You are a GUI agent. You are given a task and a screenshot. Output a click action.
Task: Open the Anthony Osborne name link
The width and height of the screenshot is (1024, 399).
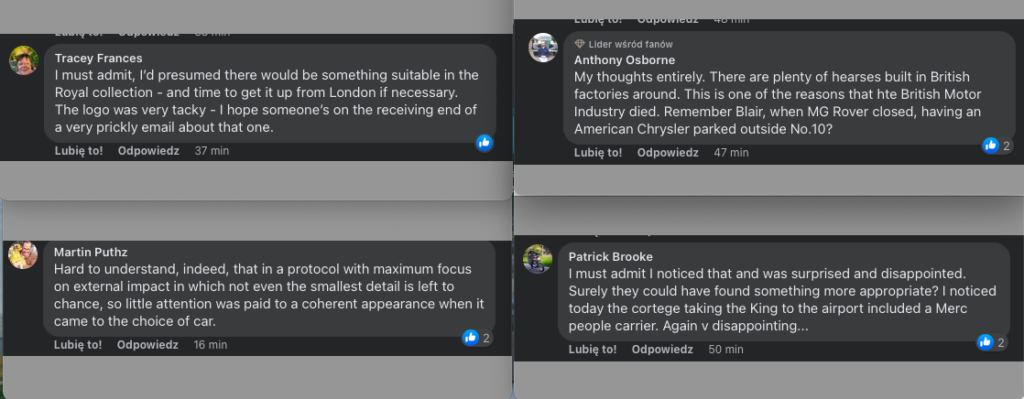coord(624,60)
